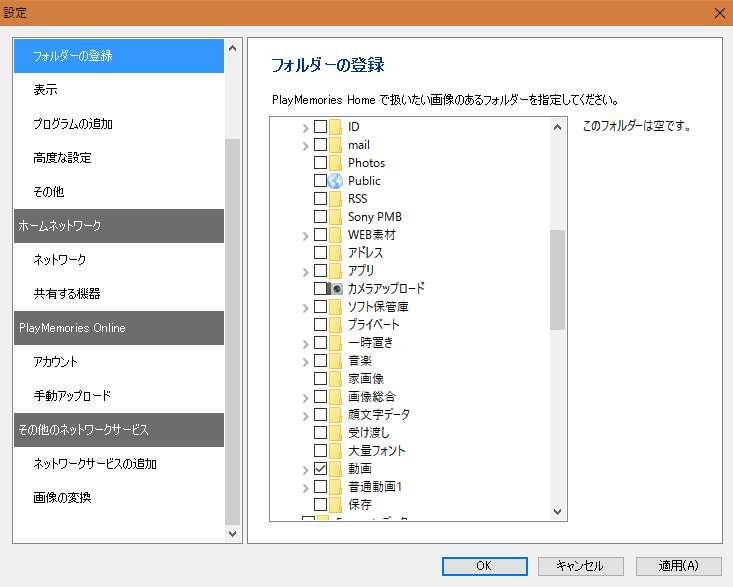The width and height of the screenshot is (733, 587).
Task: Click the RSS folder icon
Action: pos(335,199)
